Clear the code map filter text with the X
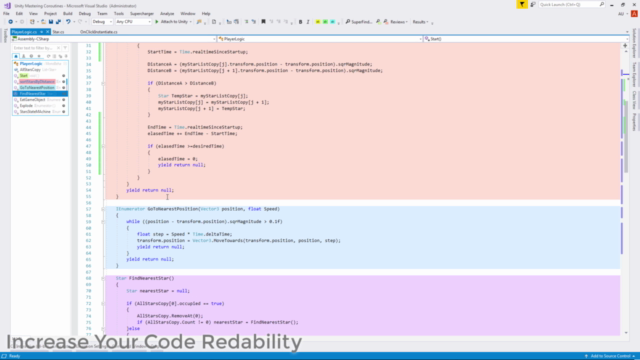Viewport: 640px width, 360px height. click(x=58, y=48)
